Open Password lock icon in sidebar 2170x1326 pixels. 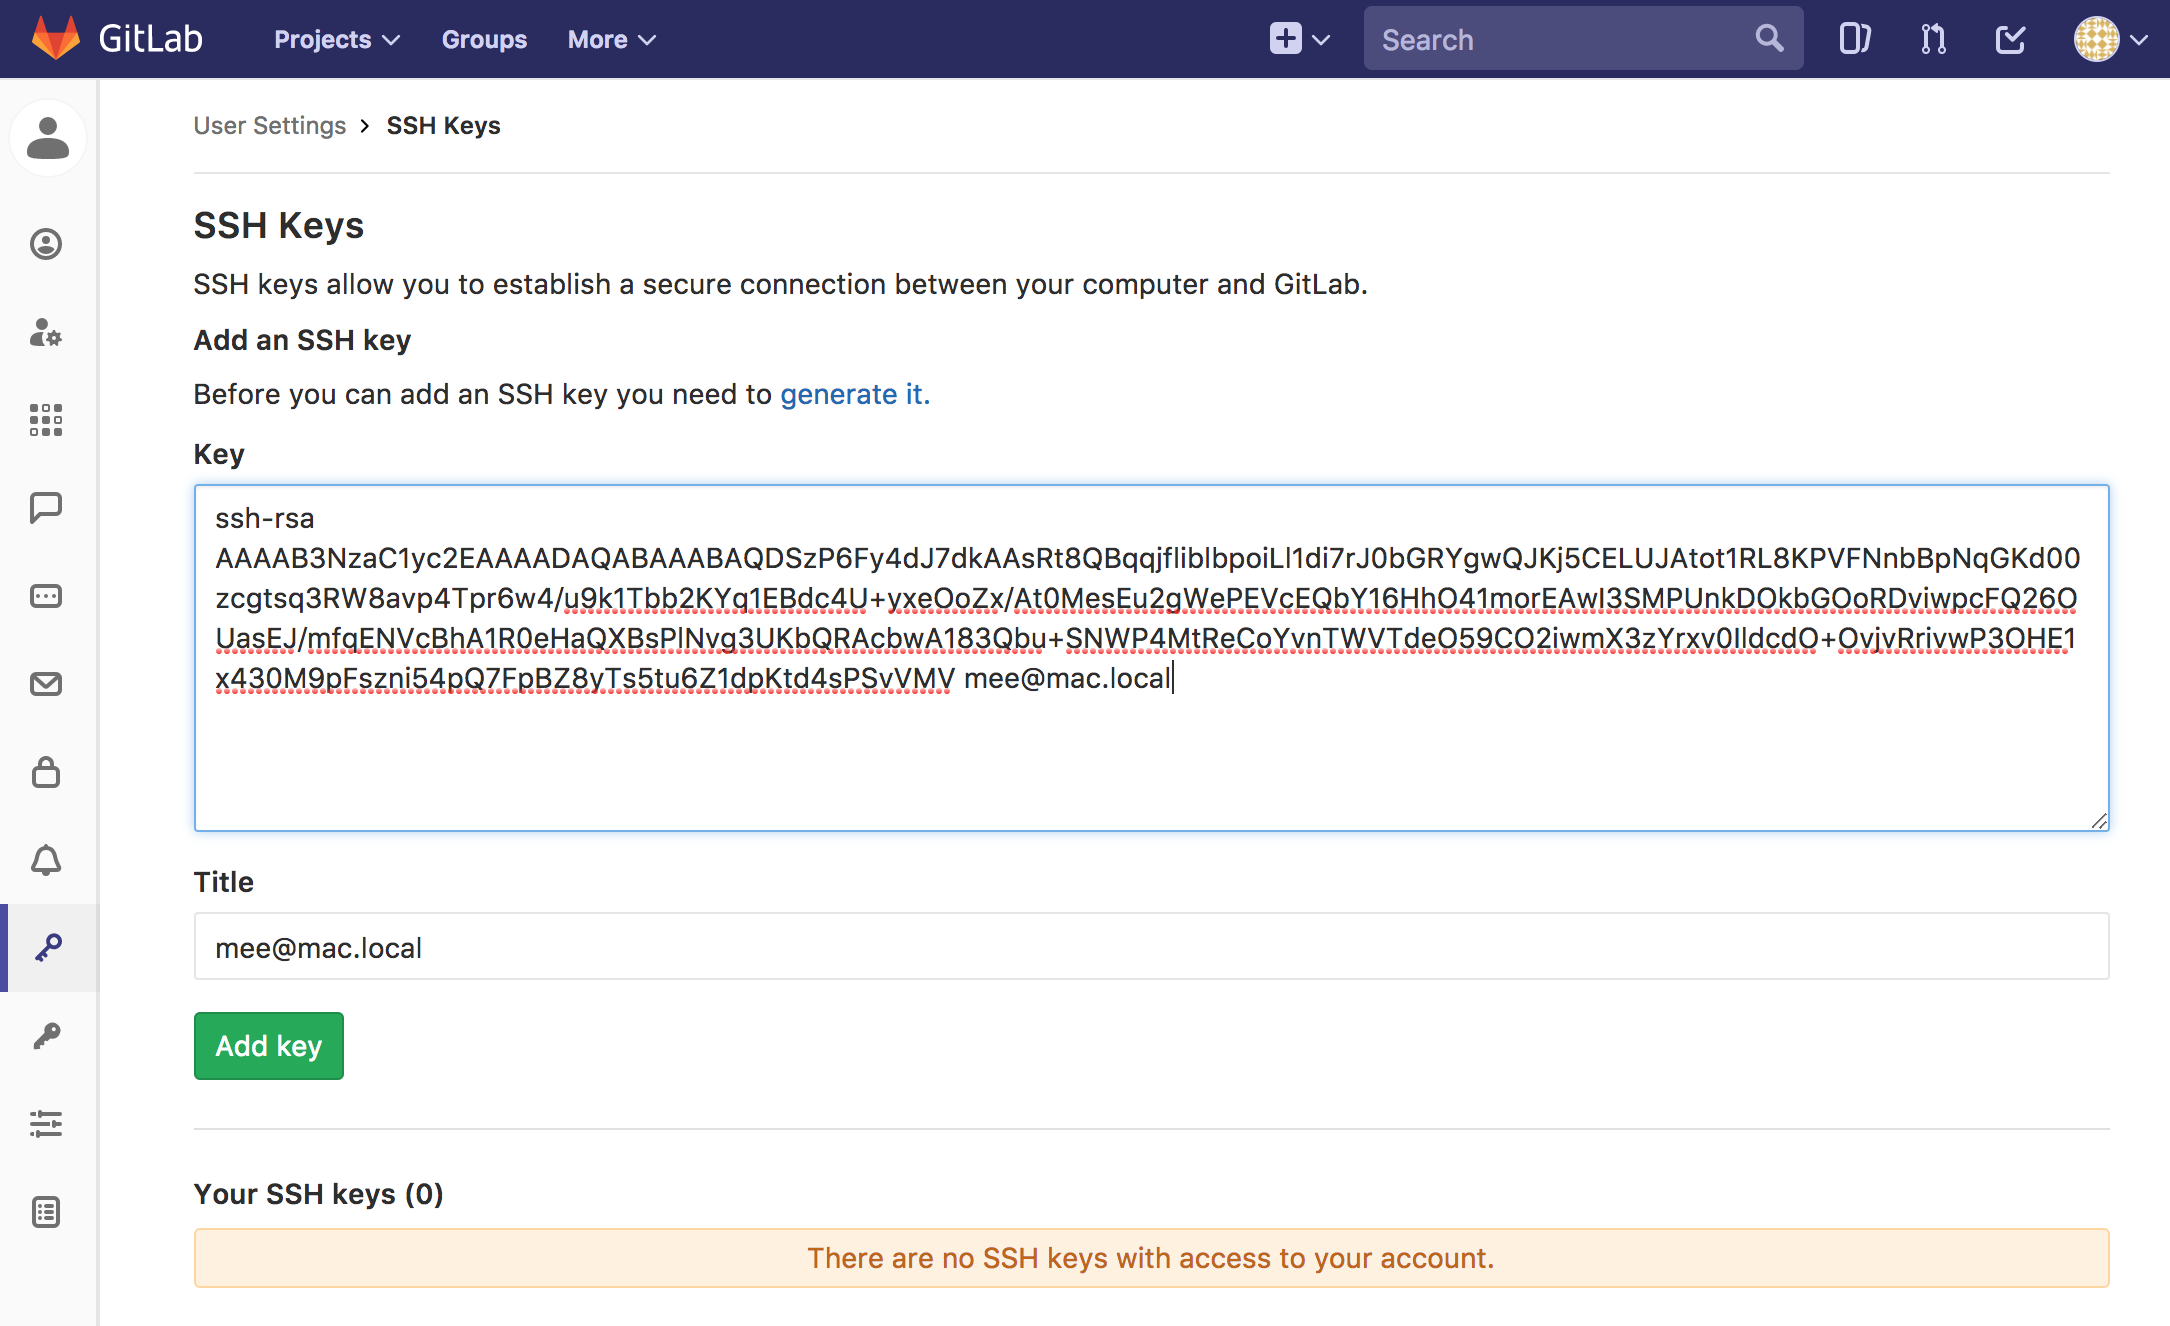point(46,772)
